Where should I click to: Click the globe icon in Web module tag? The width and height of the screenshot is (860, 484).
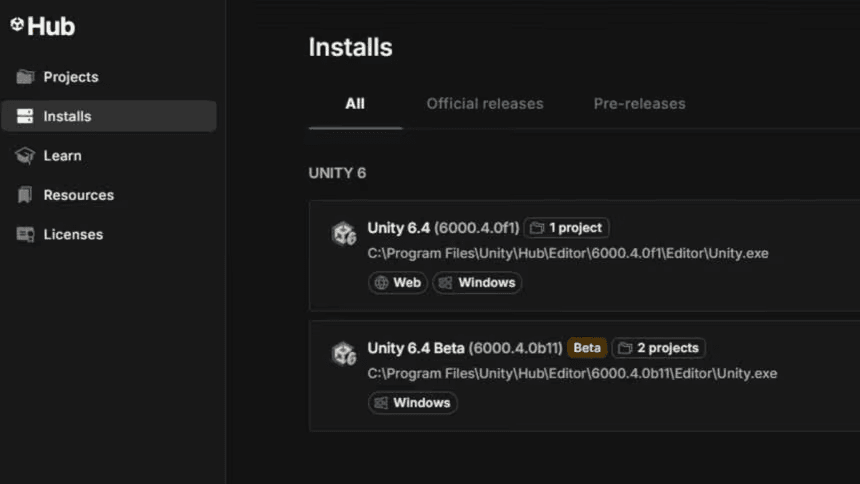coord(381,283)
